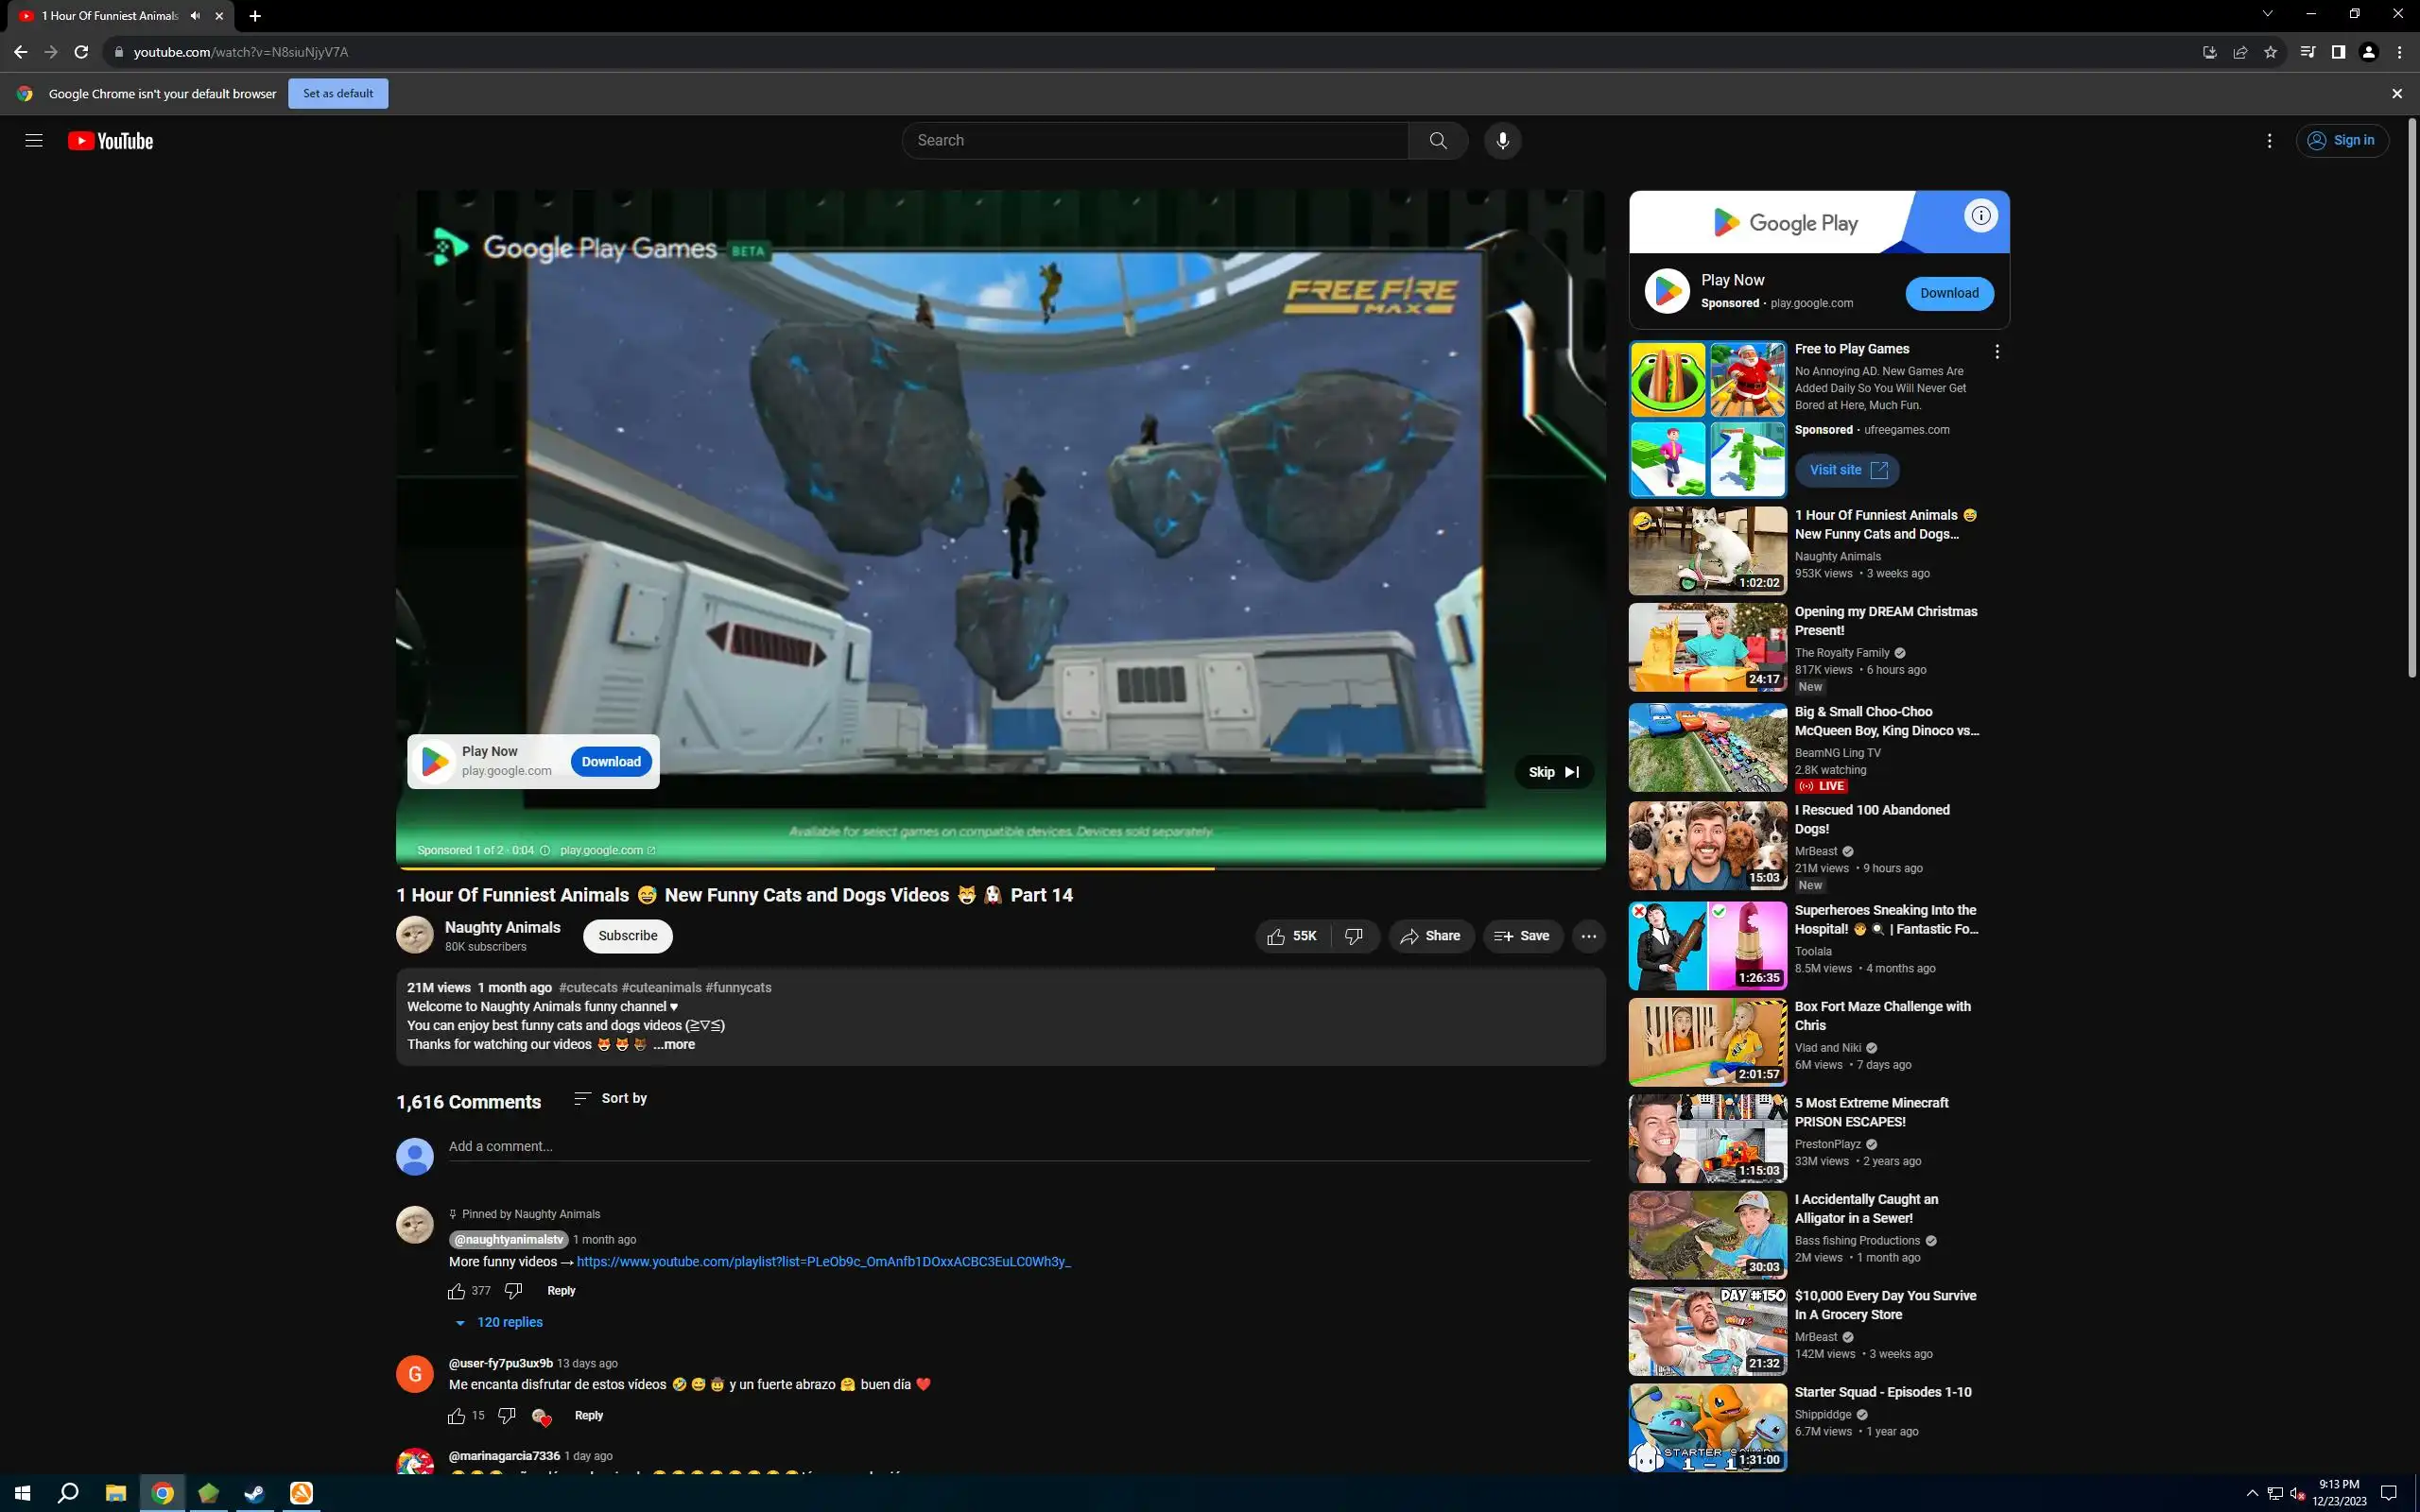Viewport: 2420px width, 1512px height.
Task: Expand the description with ...more
Action: (674, 1044)
